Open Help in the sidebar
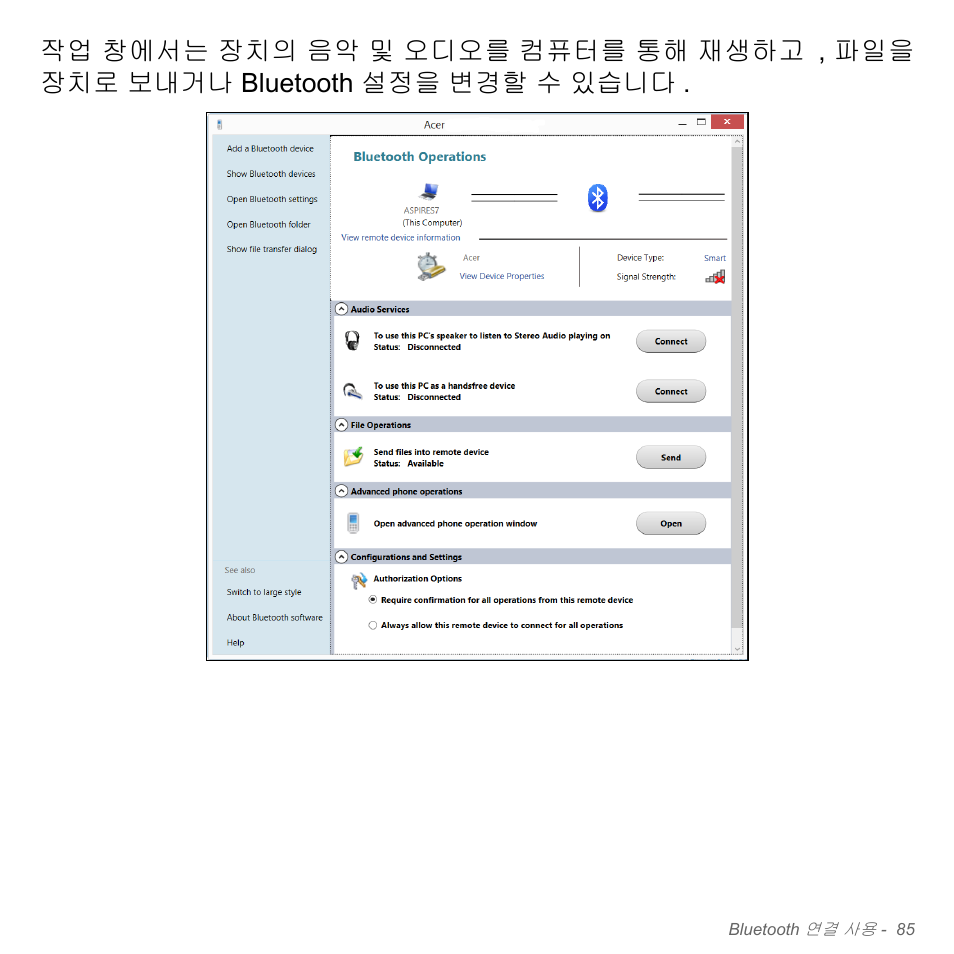The width and height of the screenshot is (954, 954). 235,642
